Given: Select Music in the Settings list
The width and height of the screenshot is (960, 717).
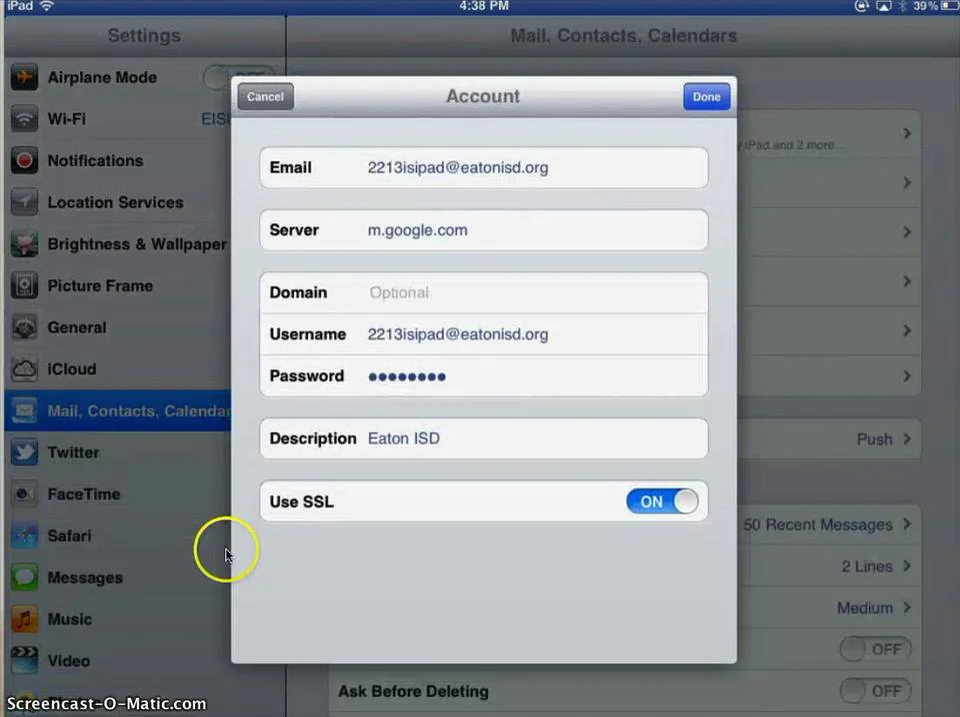Looking at the screenshot, I should (118, 619).
